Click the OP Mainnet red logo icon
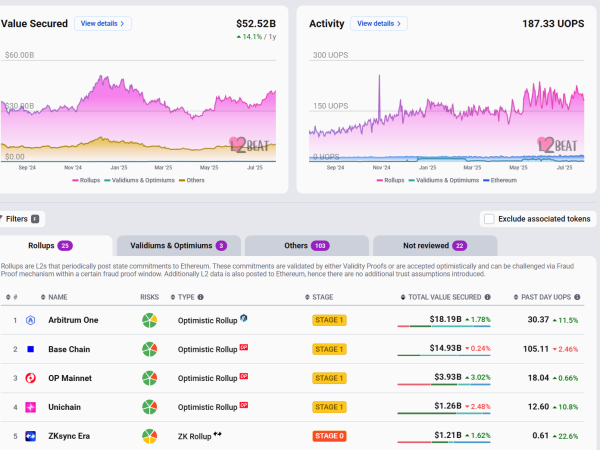600x450 pixels. (31, 378)
